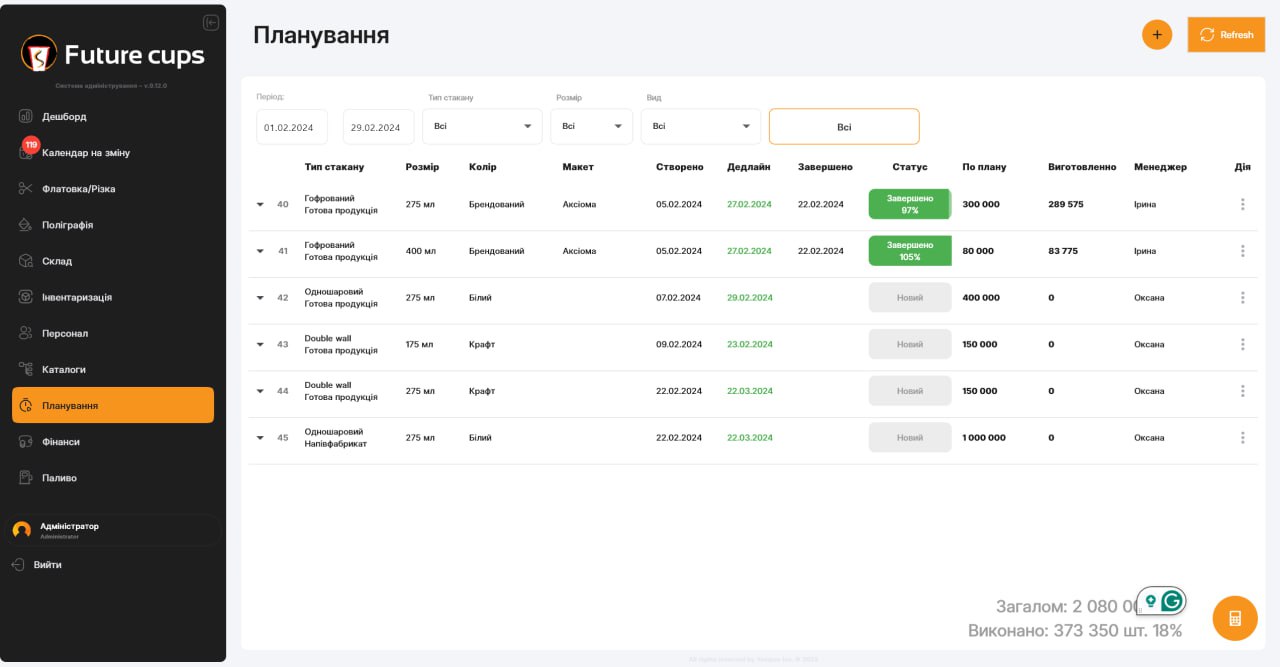Open actions menu for row 44
Screen dimensions: 1280x667
1243,391
